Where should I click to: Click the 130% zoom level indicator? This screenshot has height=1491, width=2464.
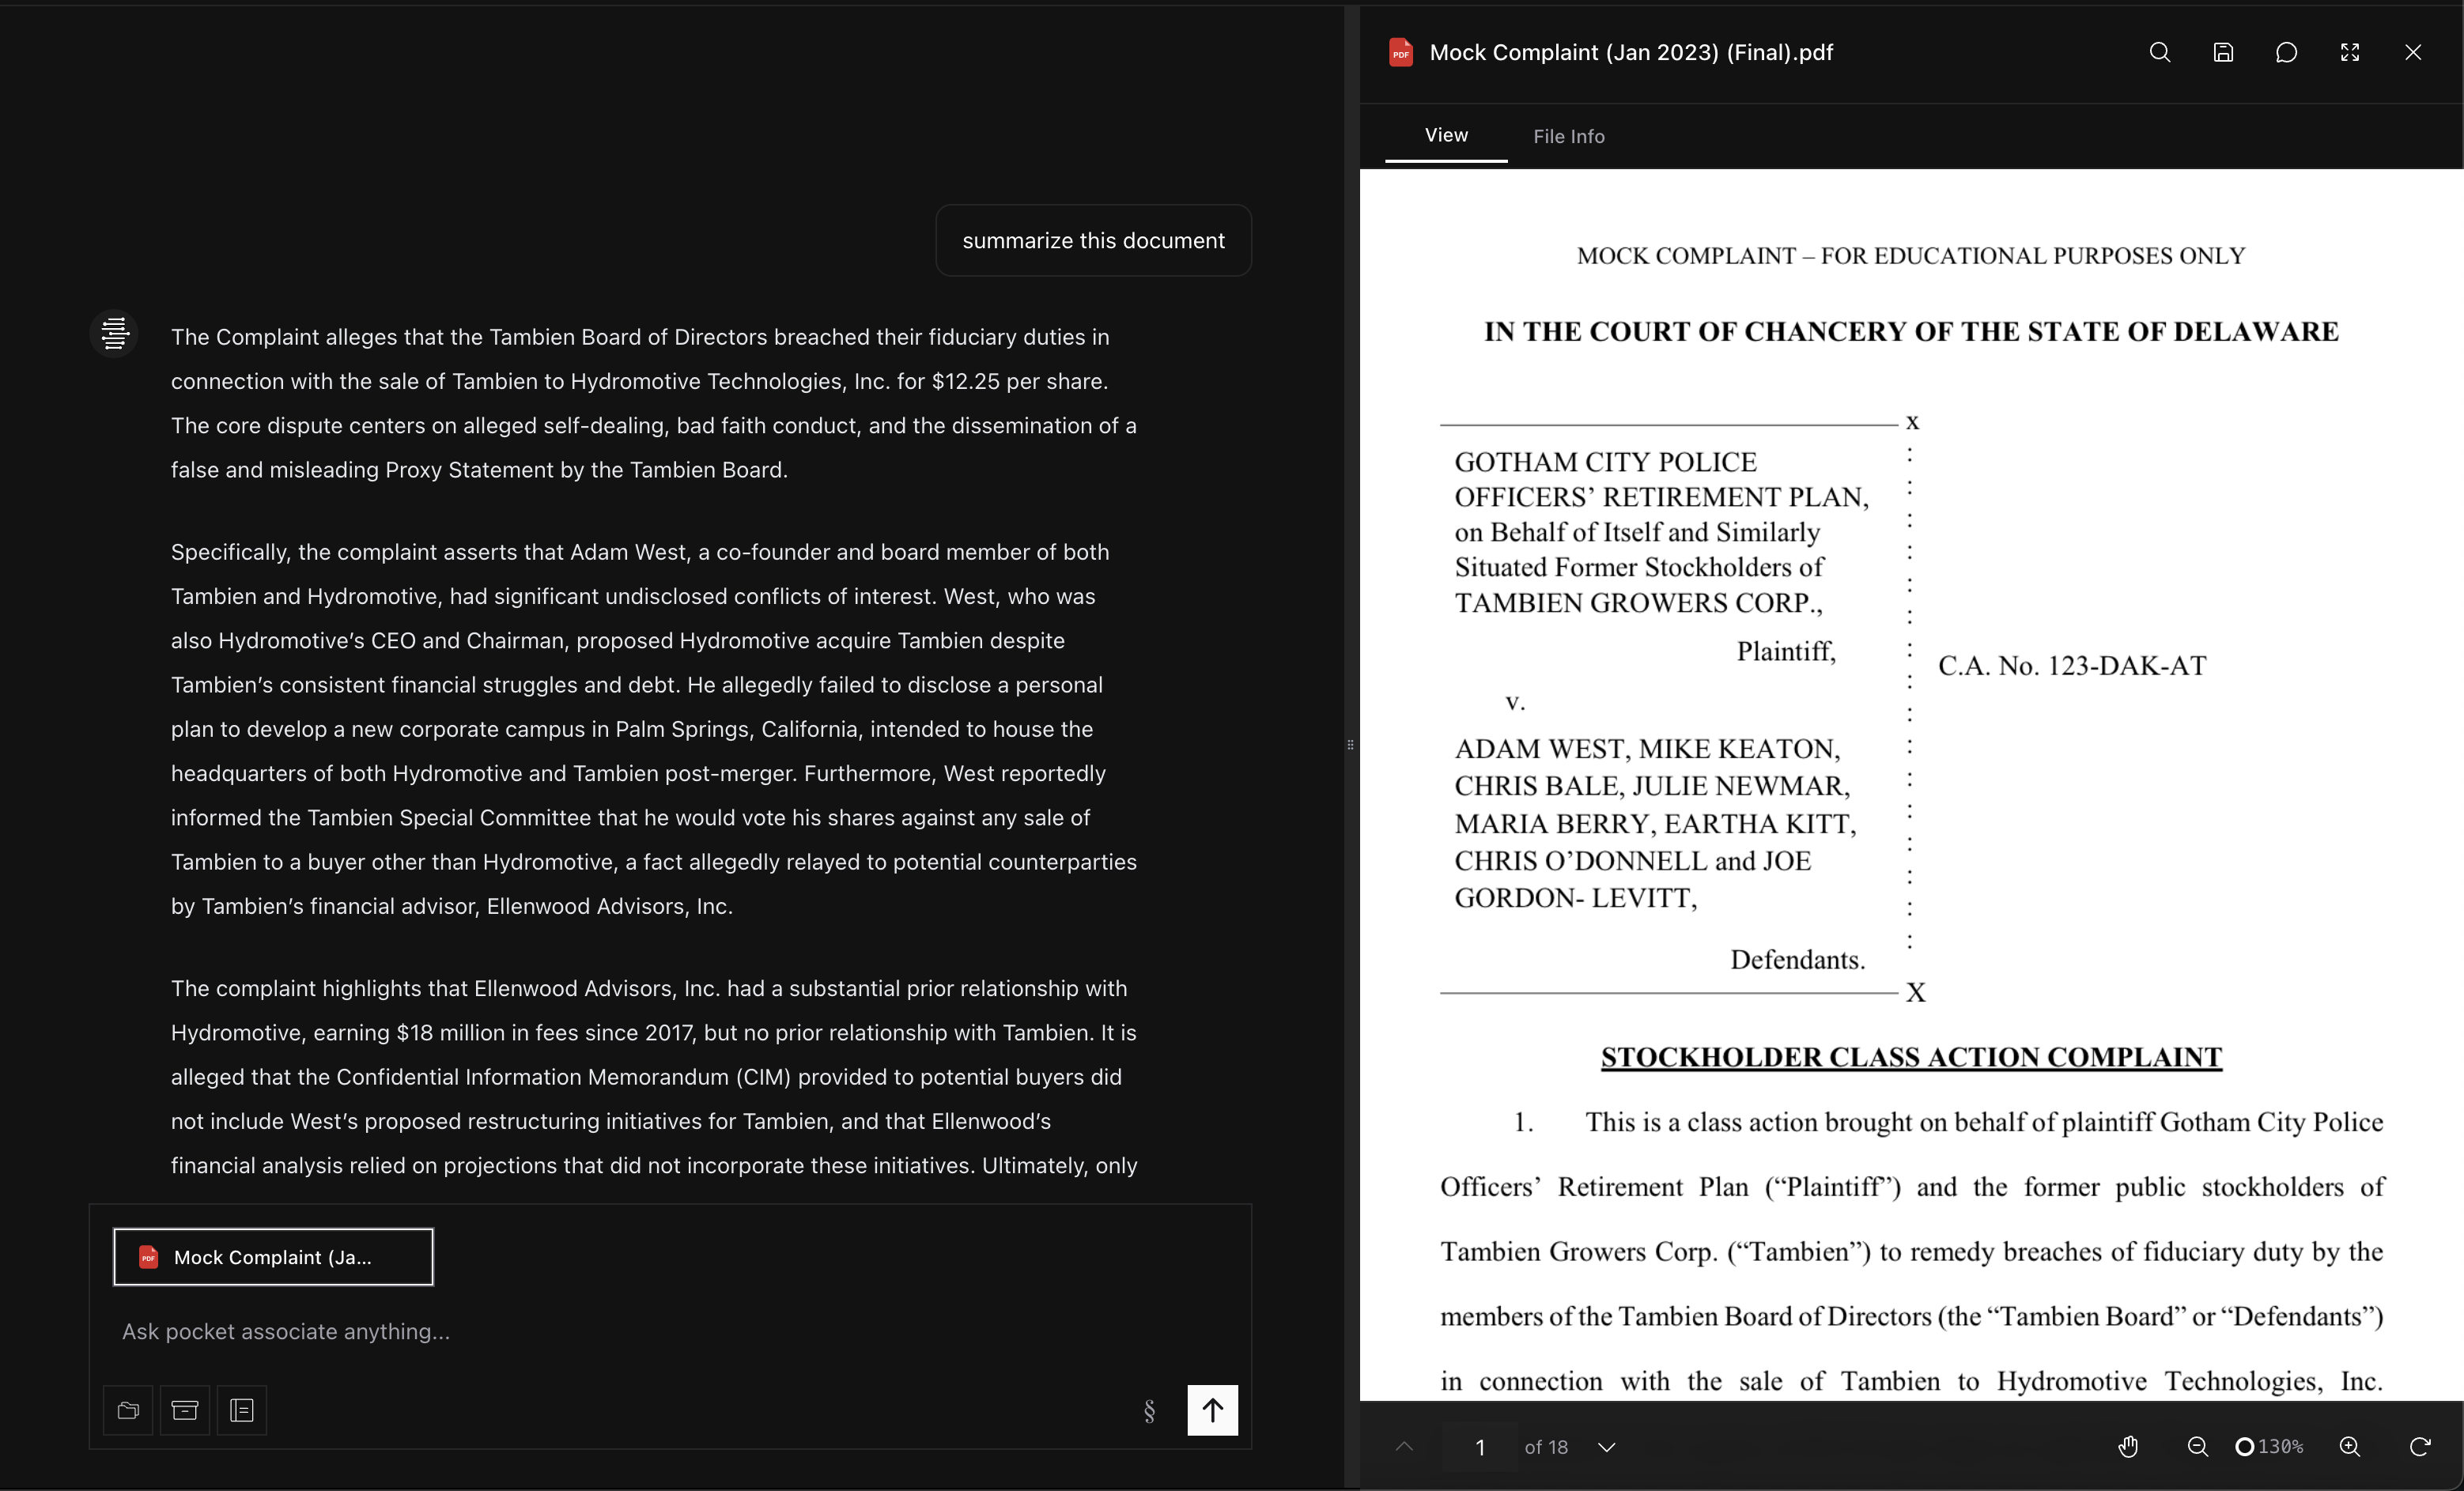2270,1447
